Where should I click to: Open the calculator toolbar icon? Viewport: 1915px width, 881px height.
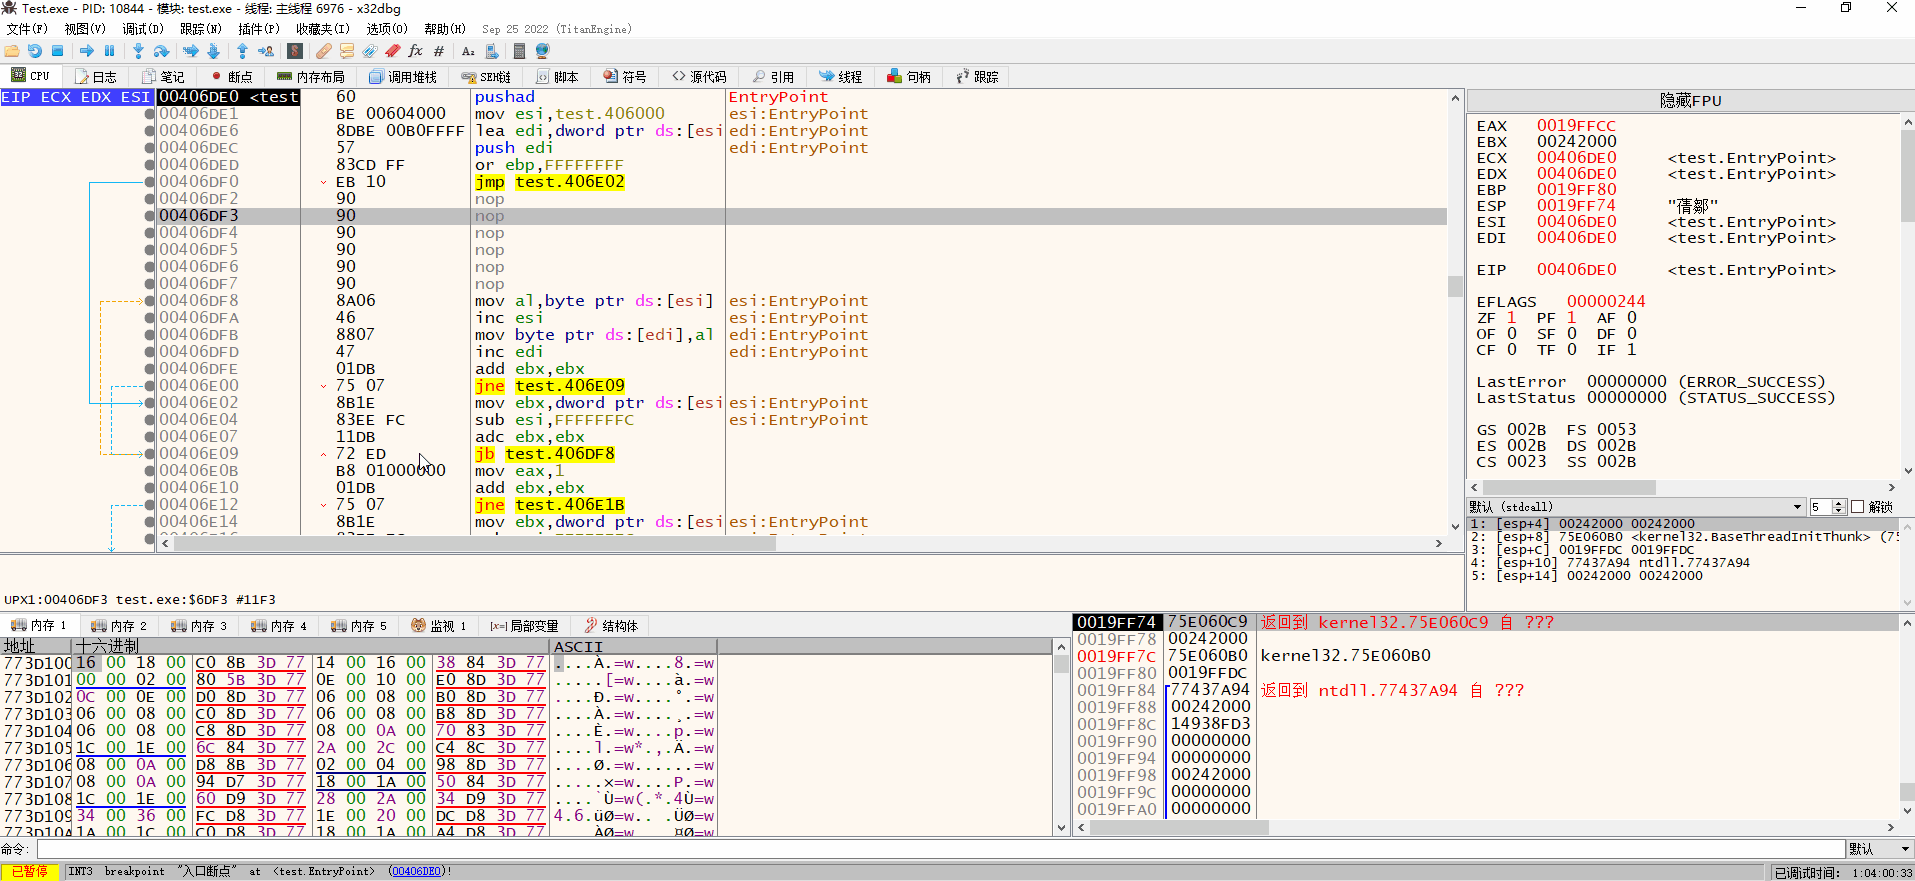point(519,51)
